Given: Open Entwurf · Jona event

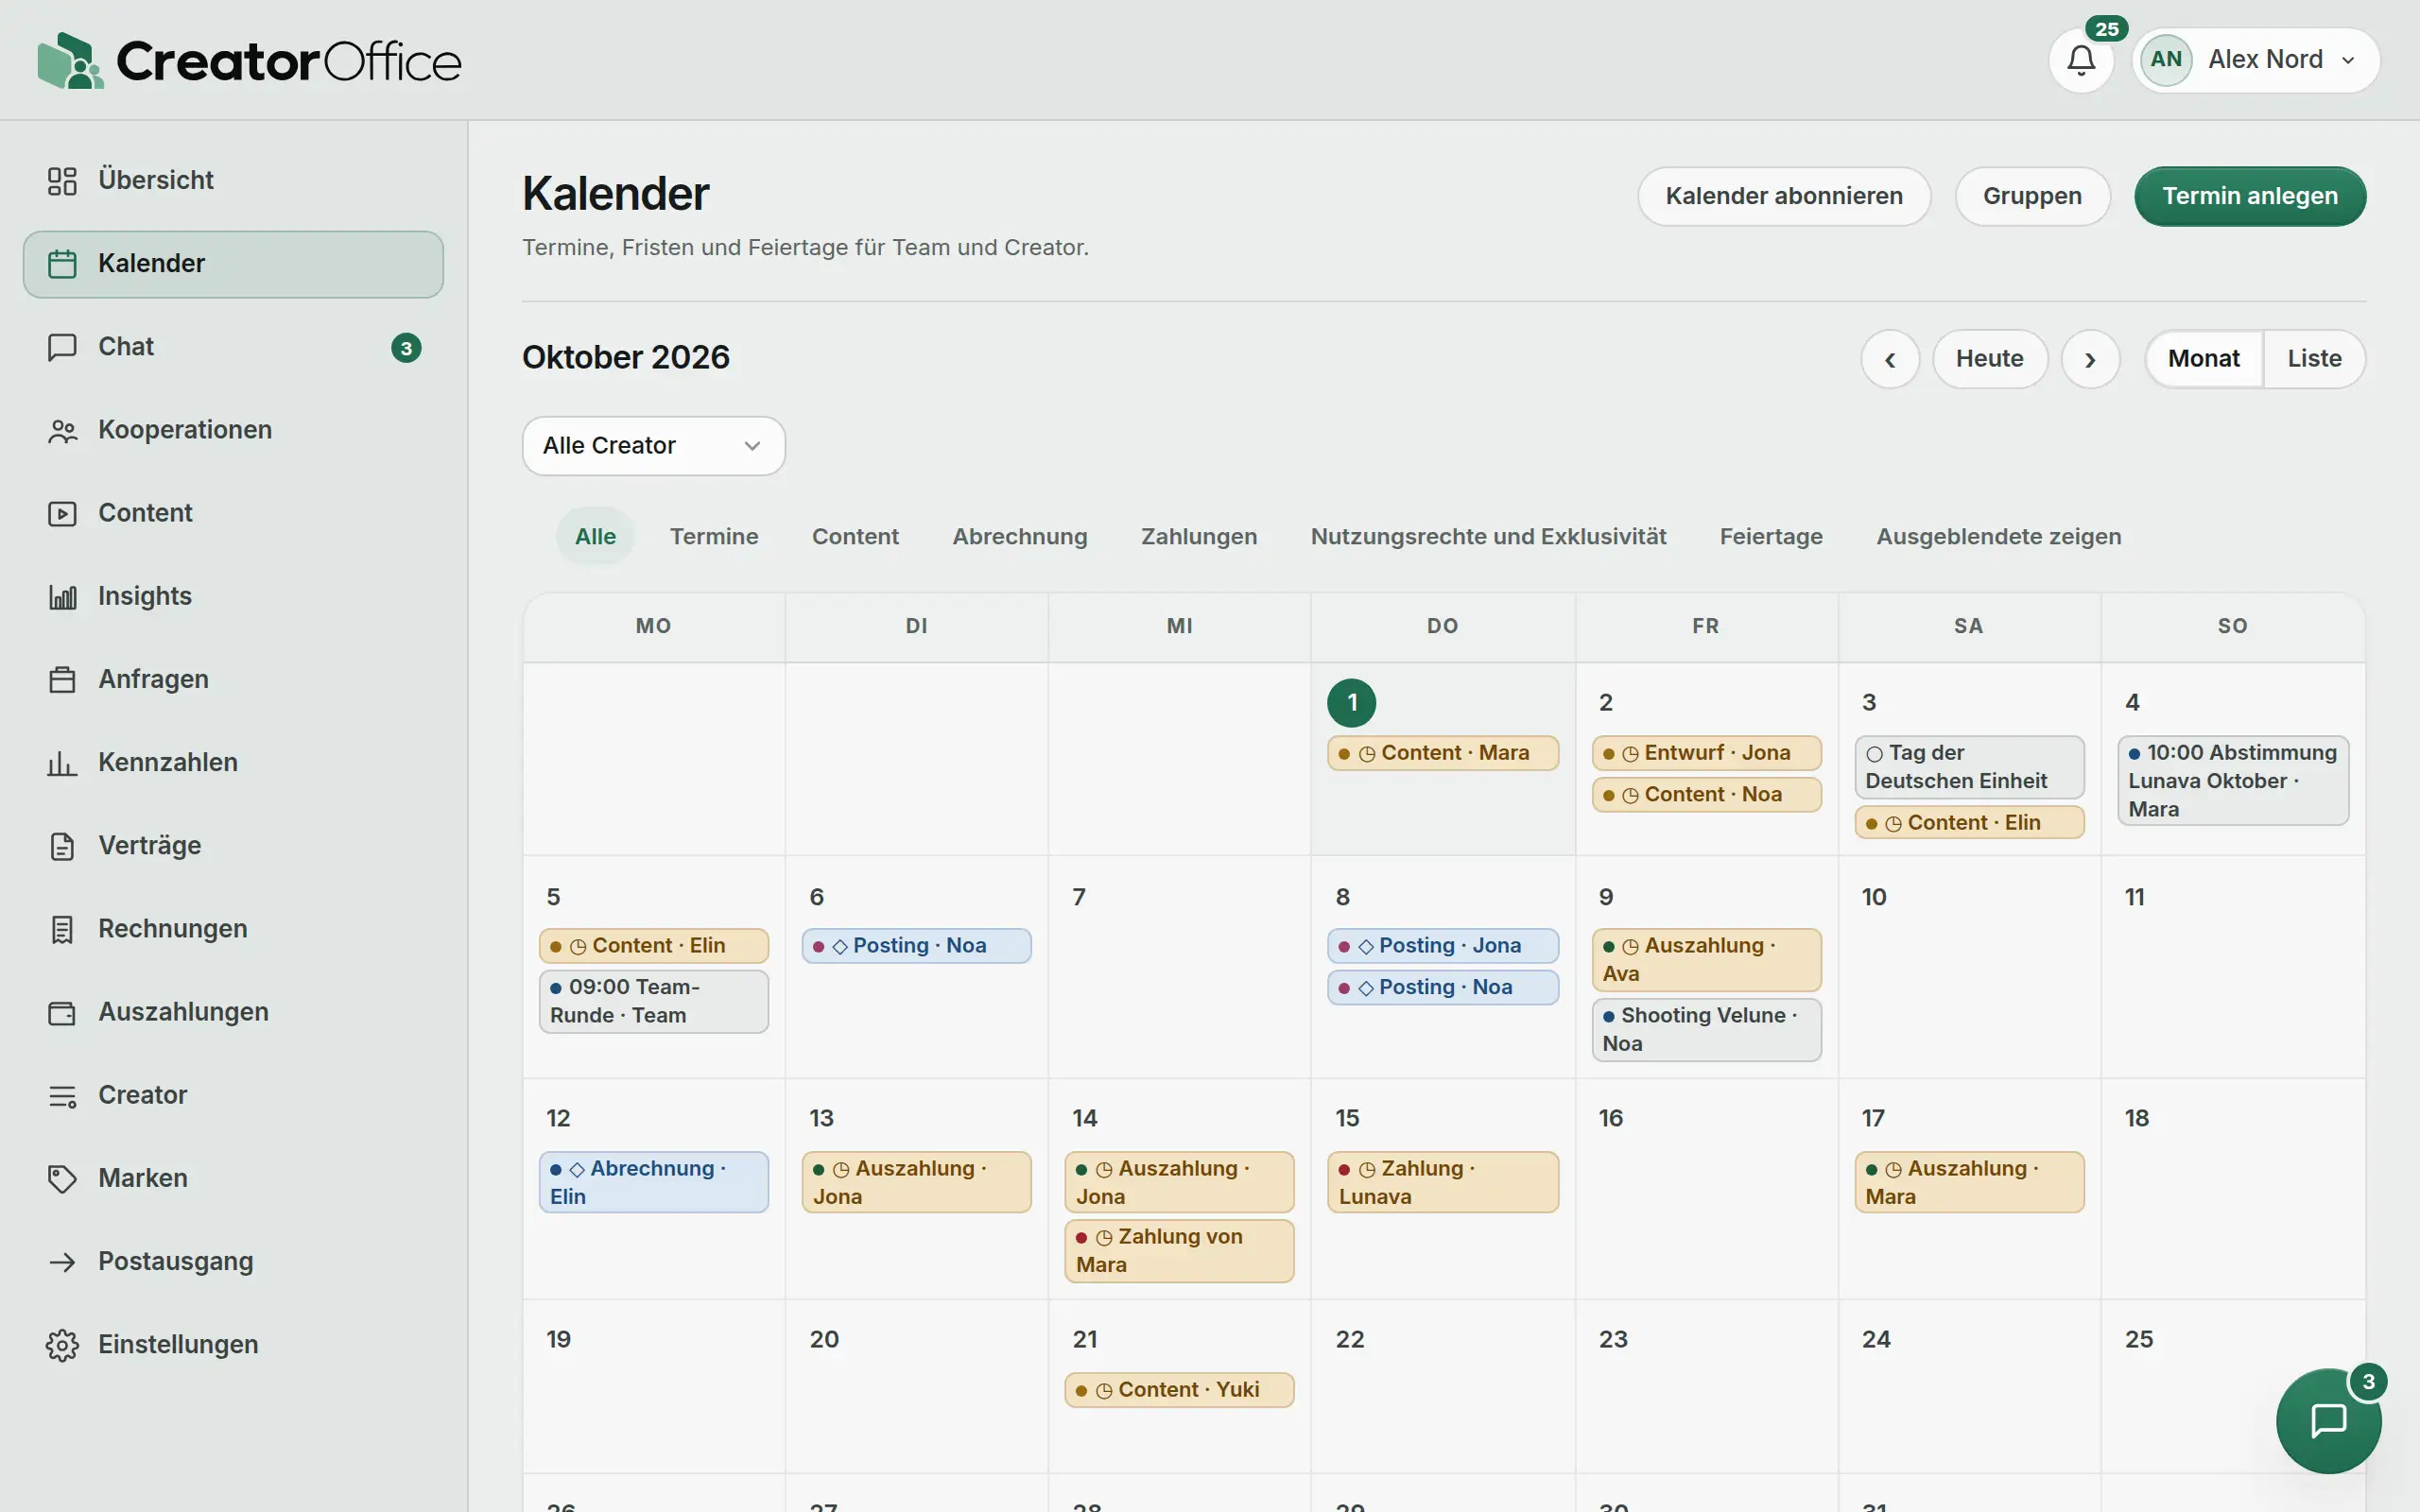Looking at the screenshot, I should click(1706, 753).
